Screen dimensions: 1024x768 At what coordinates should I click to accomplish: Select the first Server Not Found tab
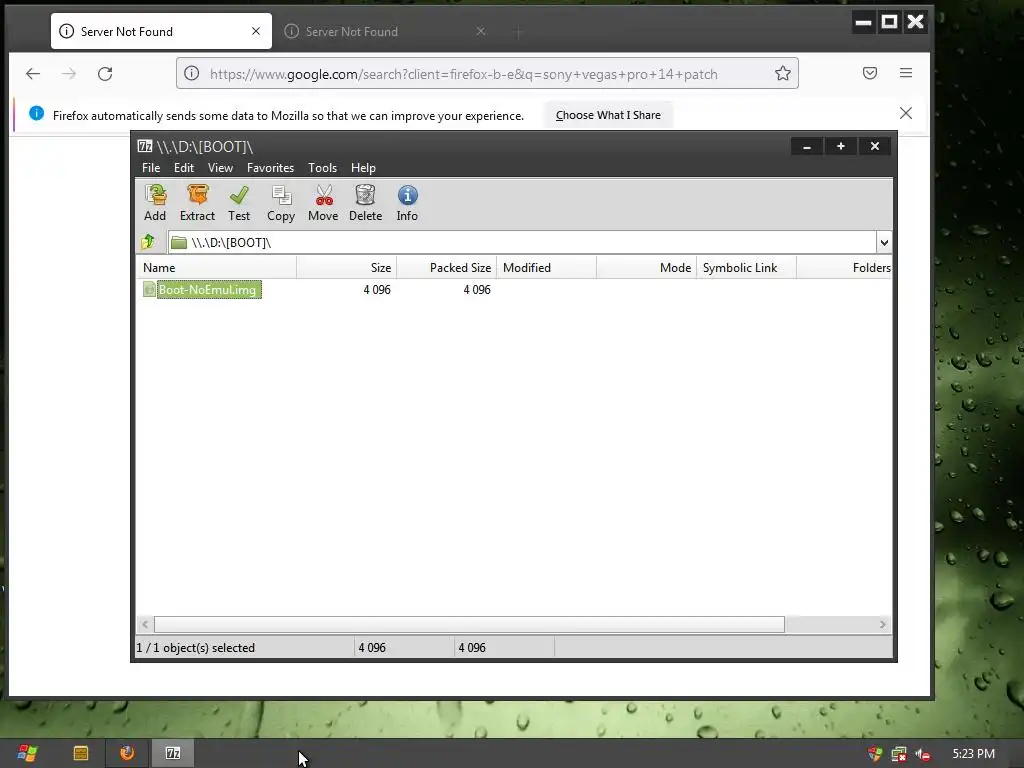click(x=161, y=31)
